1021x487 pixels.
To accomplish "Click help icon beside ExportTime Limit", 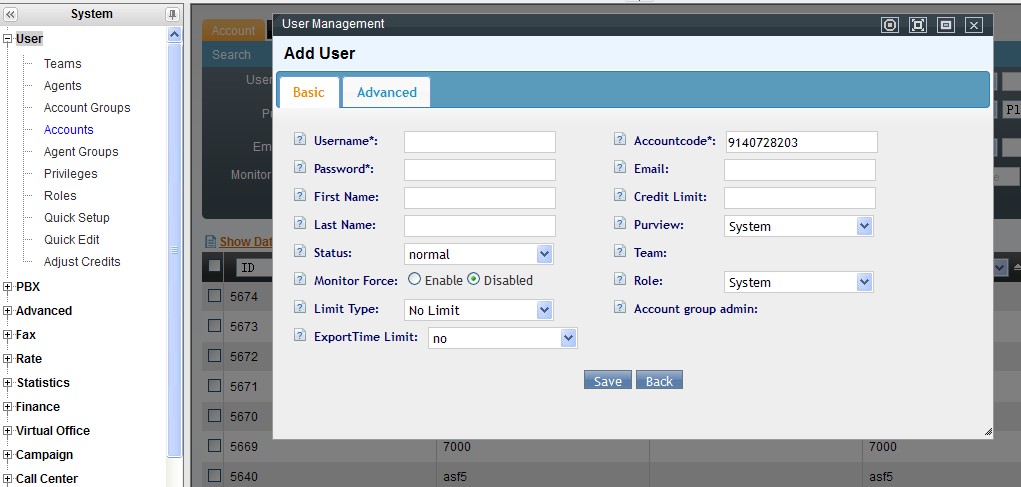I will [300, 337].
